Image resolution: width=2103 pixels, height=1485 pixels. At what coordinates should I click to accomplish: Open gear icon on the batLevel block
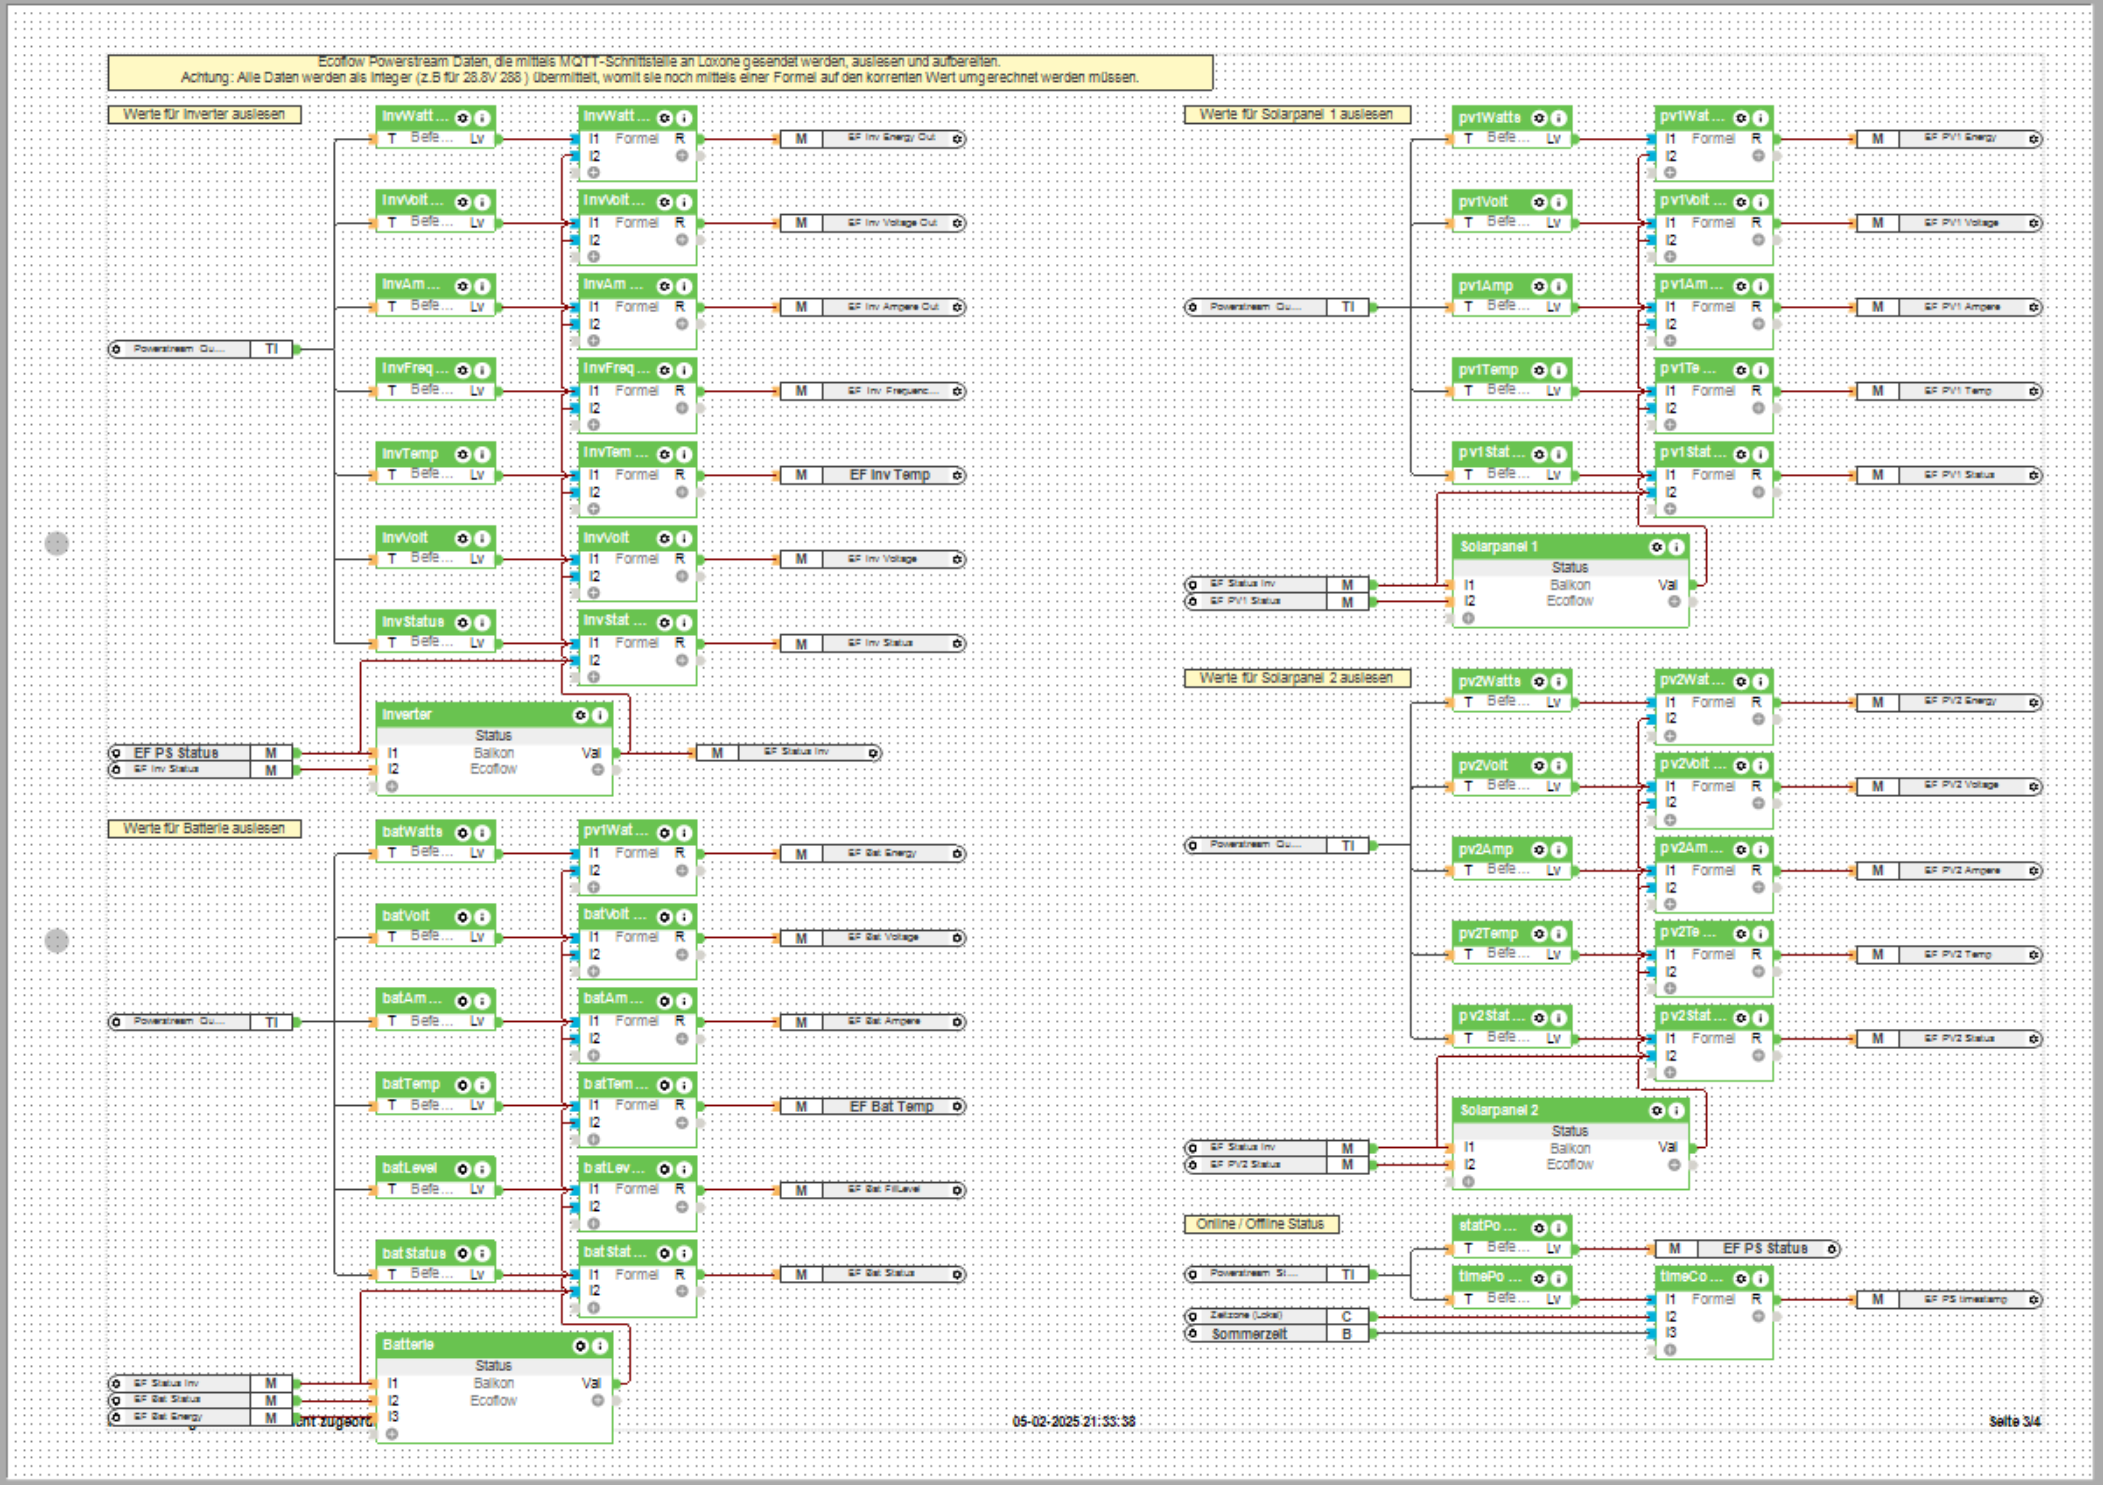coord(463,1169)
